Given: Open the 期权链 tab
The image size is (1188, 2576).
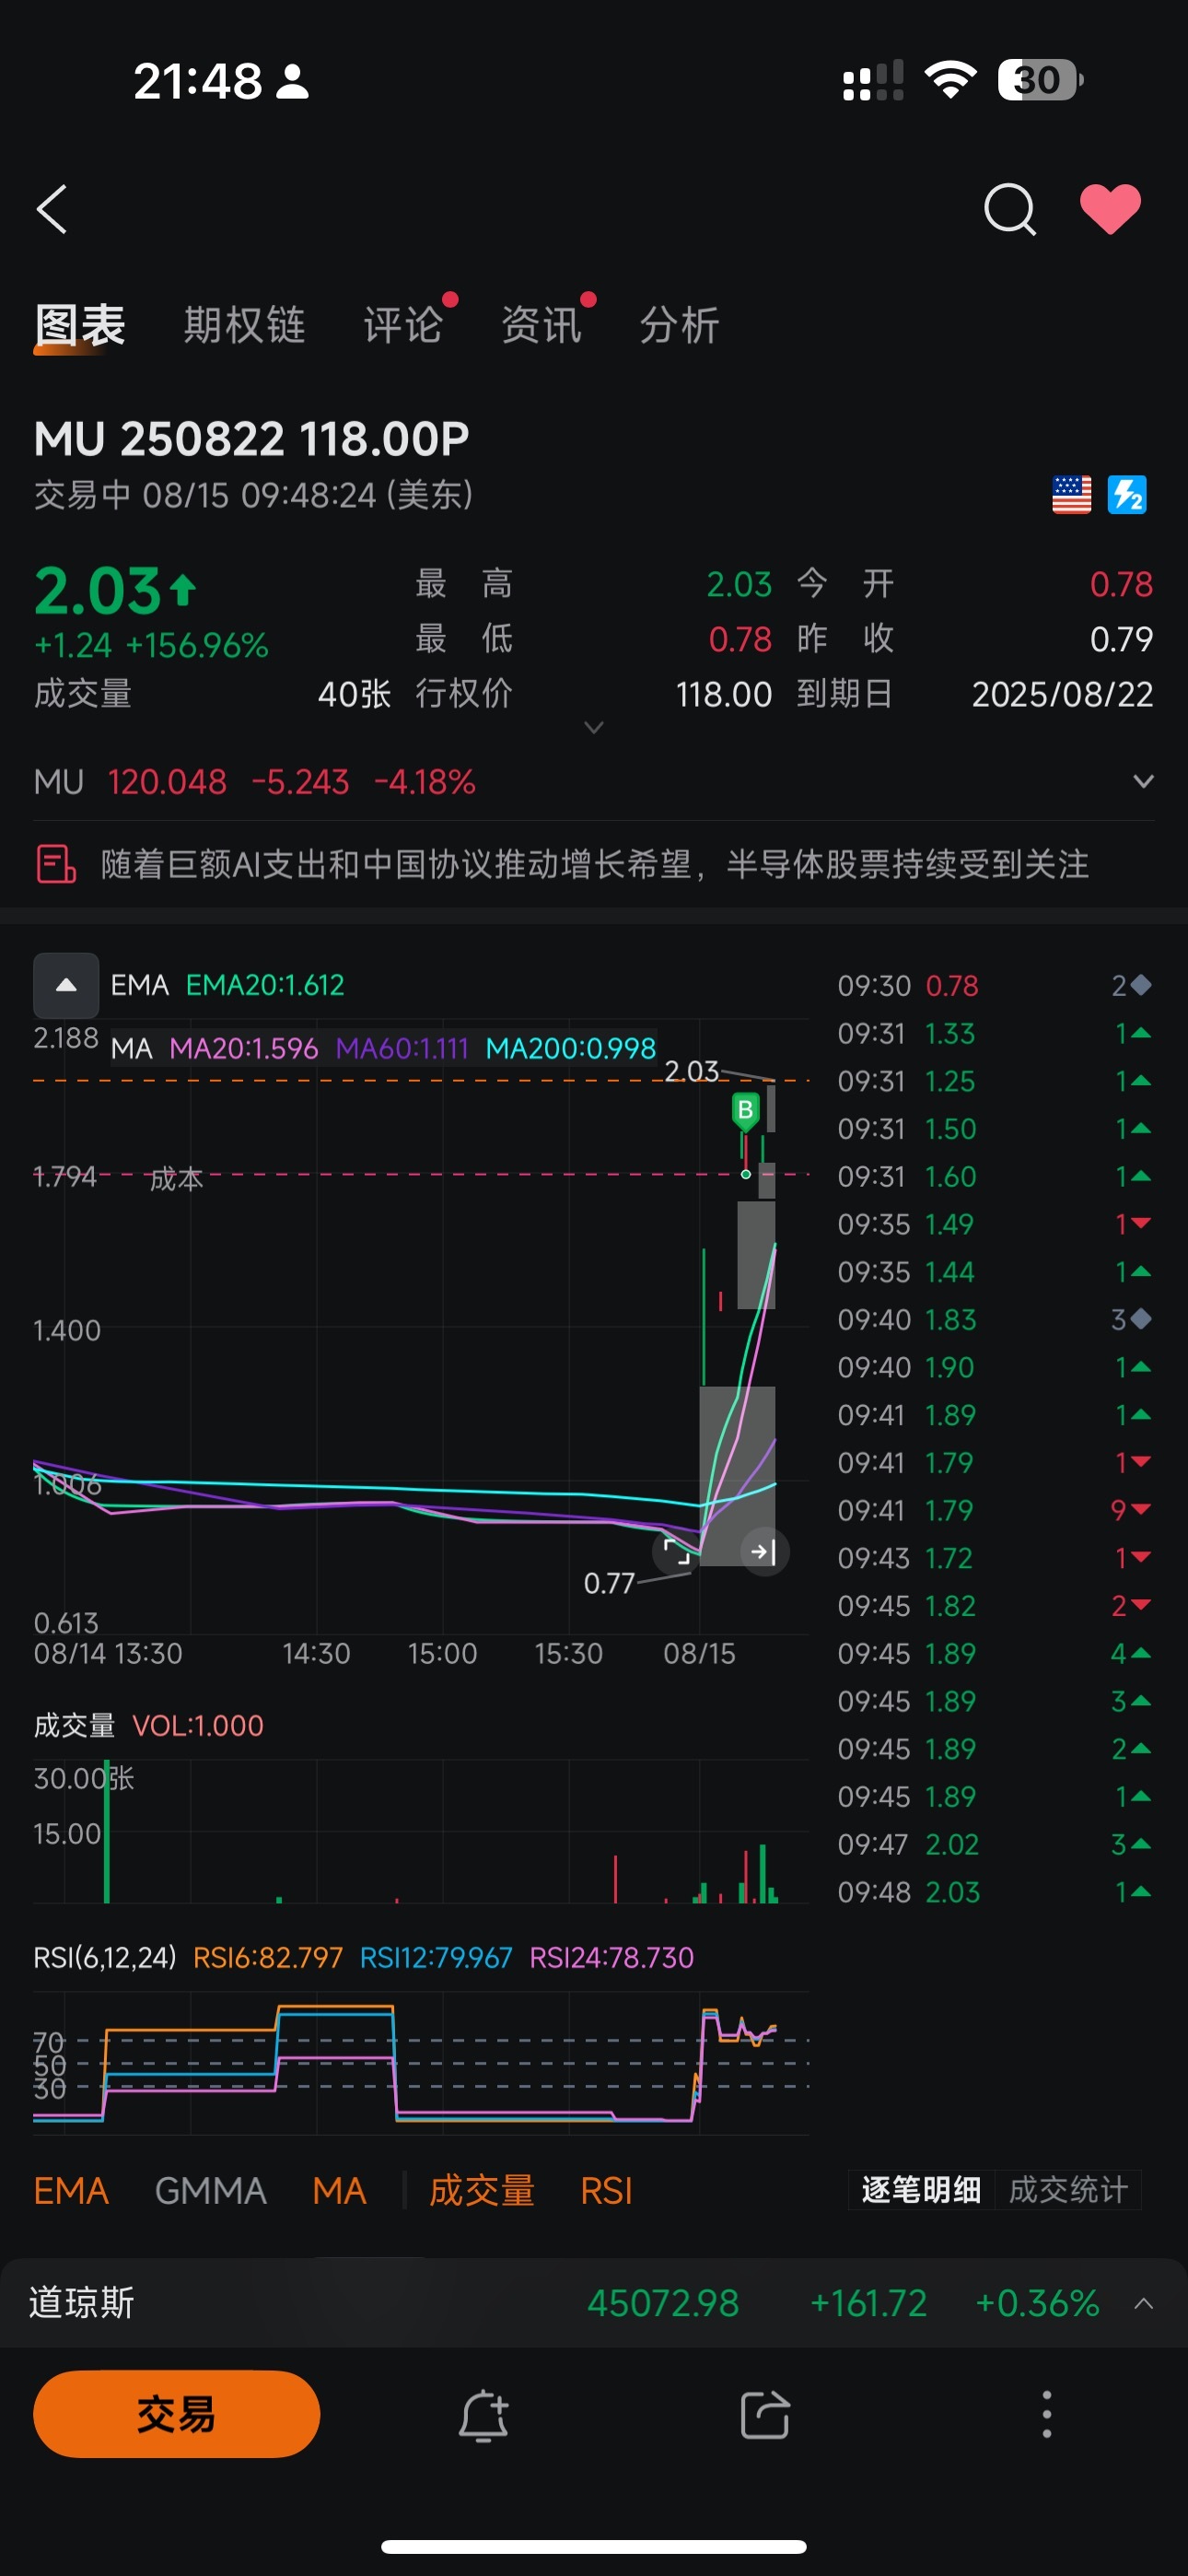Looking at the screenshot, I should [245, 325].
